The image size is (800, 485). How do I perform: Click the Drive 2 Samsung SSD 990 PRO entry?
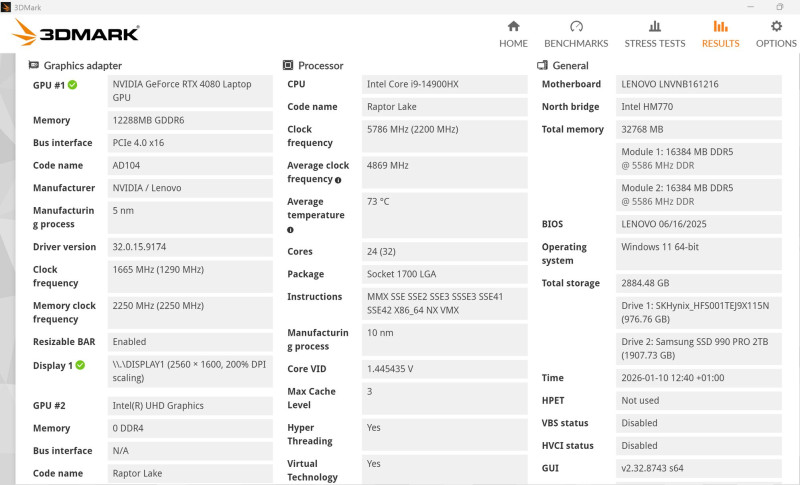click(x=698, y=349)
